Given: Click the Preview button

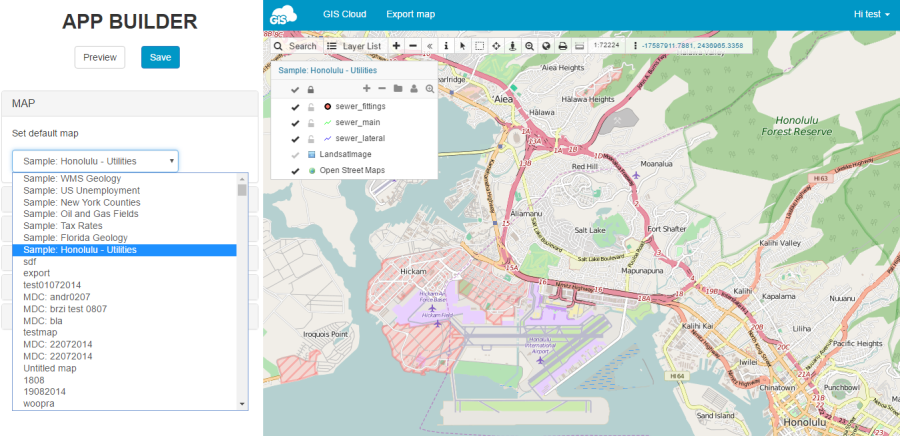Looking at the screenshot, I should tap(100, 57).
